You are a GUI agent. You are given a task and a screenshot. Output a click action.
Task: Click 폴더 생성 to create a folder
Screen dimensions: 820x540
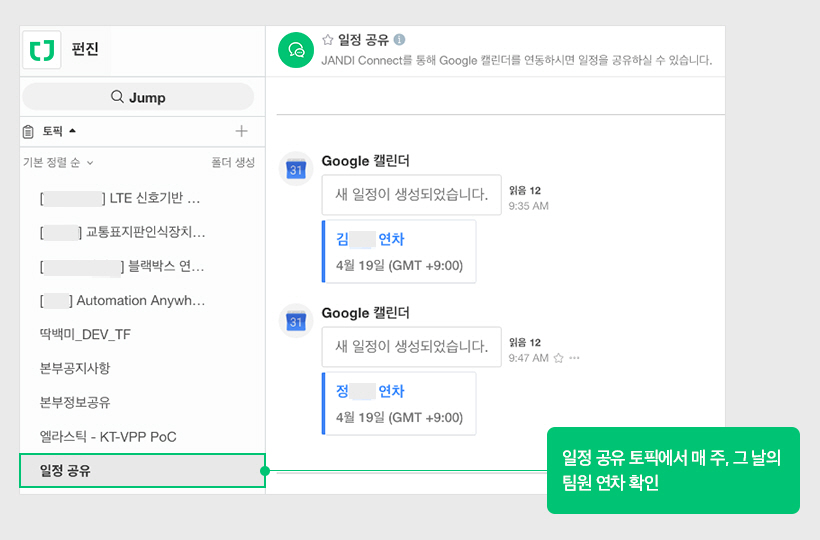pos(232,162)
